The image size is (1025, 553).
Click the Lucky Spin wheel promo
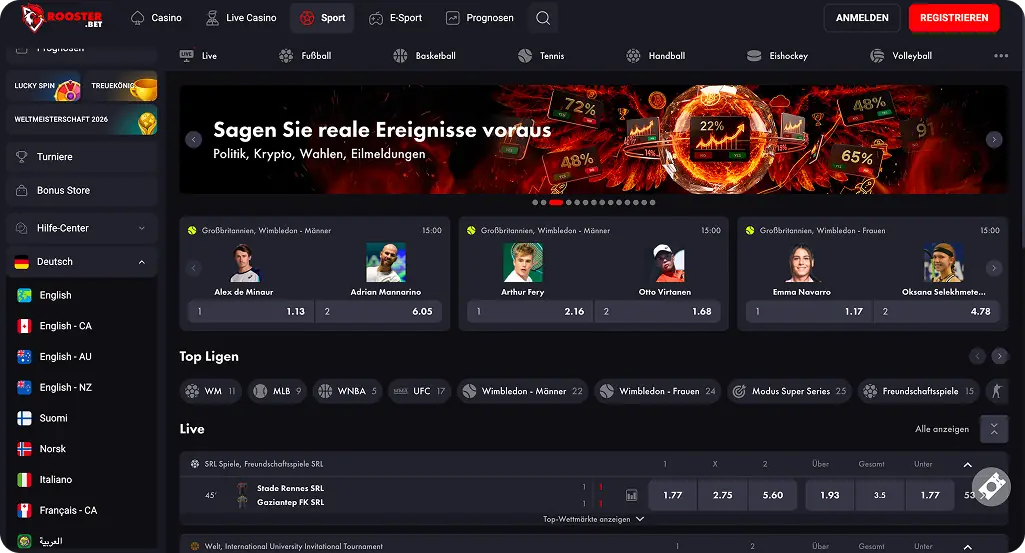tap(44, 86)
